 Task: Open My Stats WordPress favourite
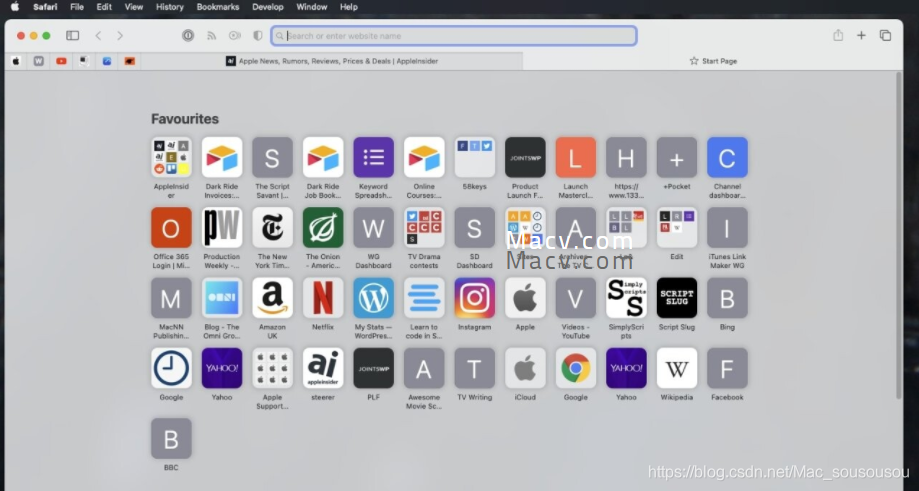[373, 298]
